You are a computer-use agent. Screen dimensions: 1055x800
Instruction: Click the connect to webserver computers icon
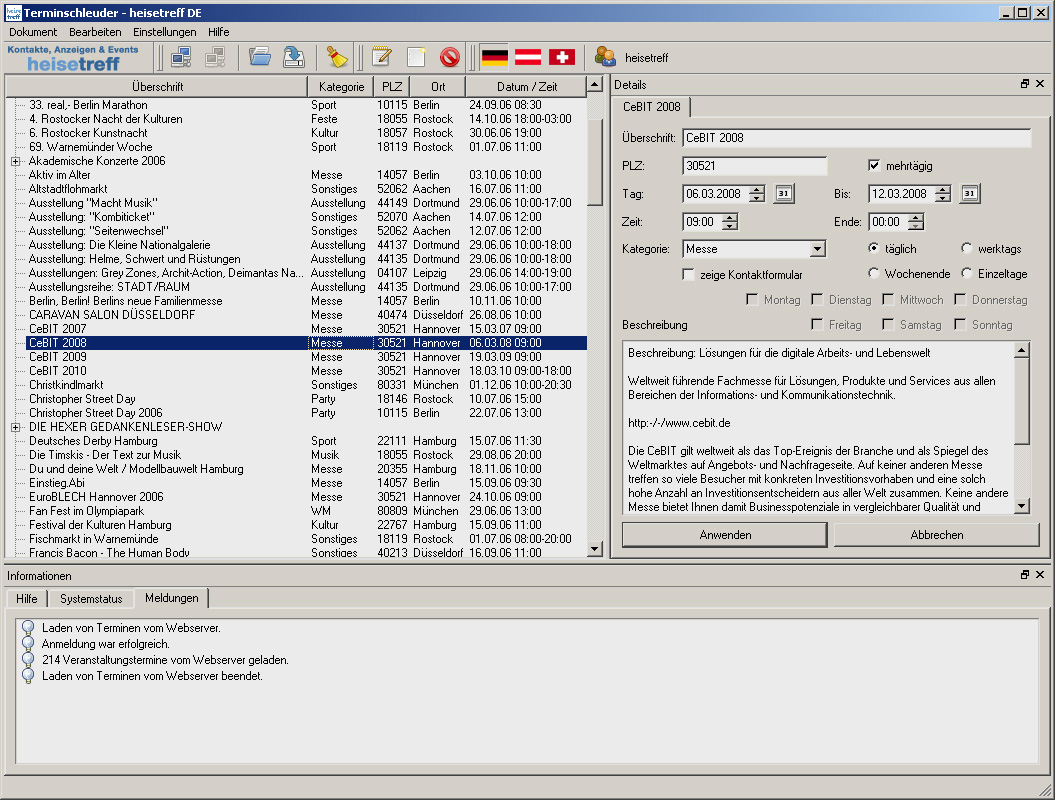(x=181, y=58)
